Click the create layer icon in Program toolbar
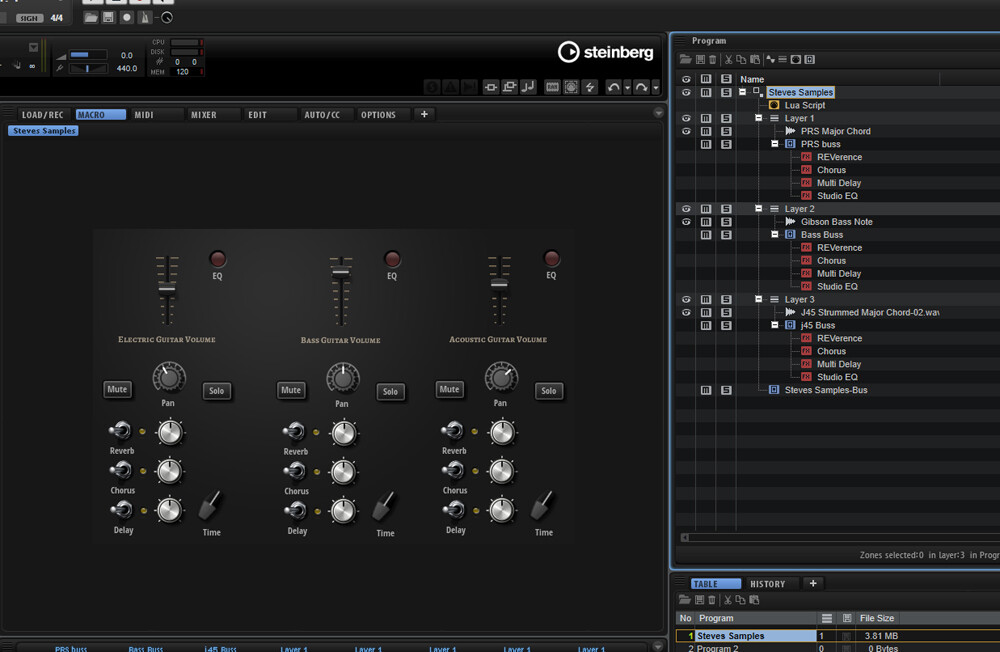This screenshot has height=652, width=1000. 783,59
